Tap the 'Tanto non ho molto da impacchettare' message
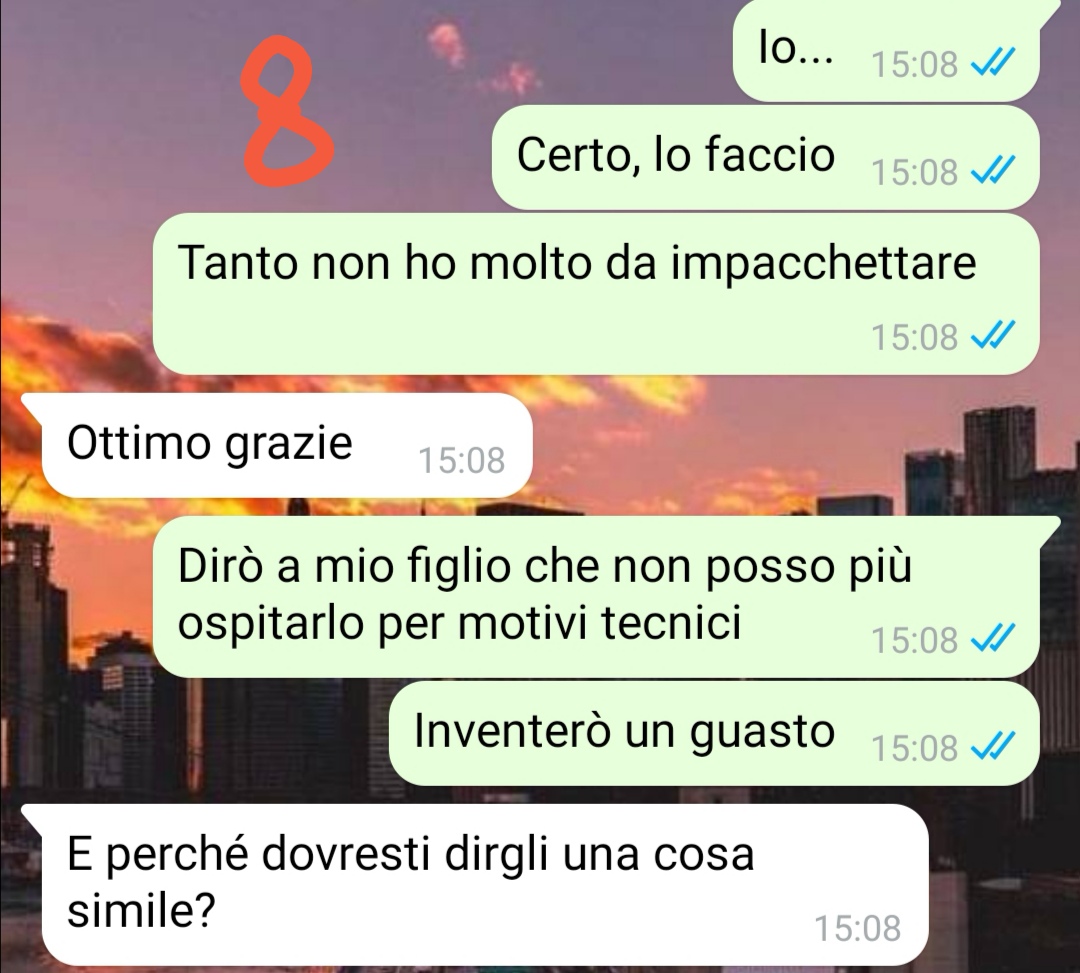 [596, 294]
